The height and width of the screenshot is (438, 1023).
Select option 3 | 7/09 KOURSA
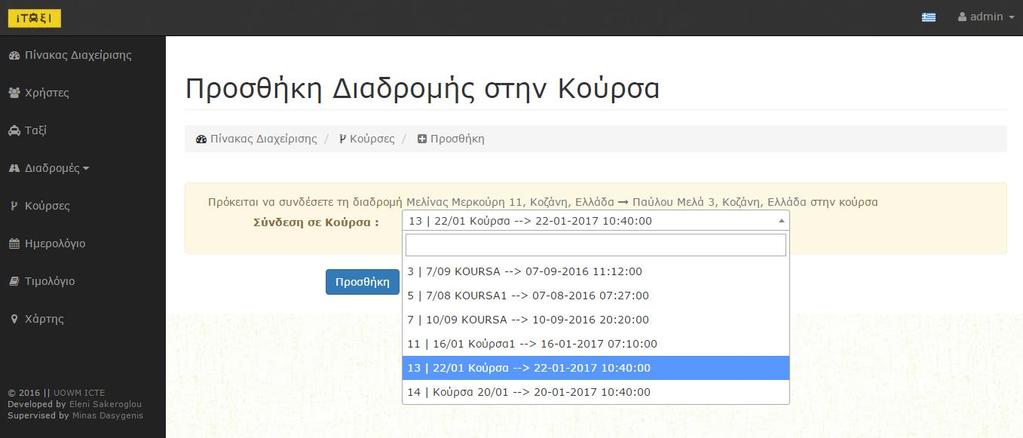click(x=596, y=272)
